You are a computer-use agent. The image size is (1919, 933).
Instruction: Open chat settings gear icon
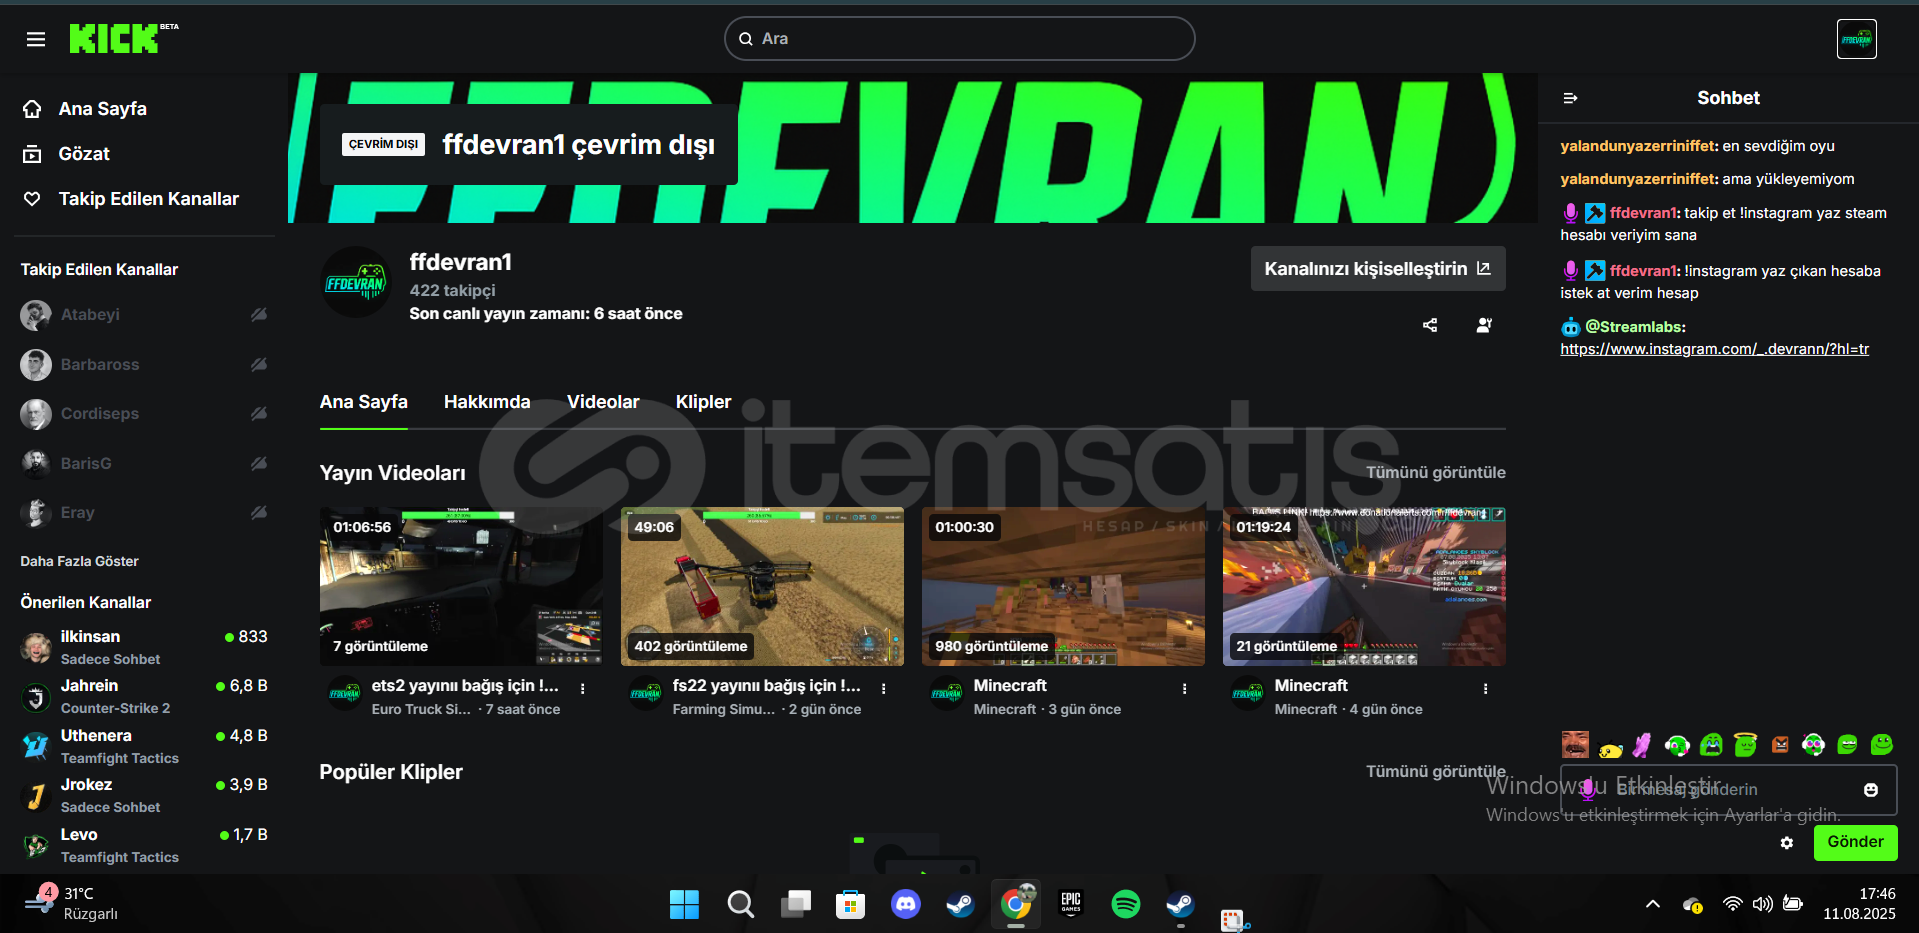[x=1786, y=843]
